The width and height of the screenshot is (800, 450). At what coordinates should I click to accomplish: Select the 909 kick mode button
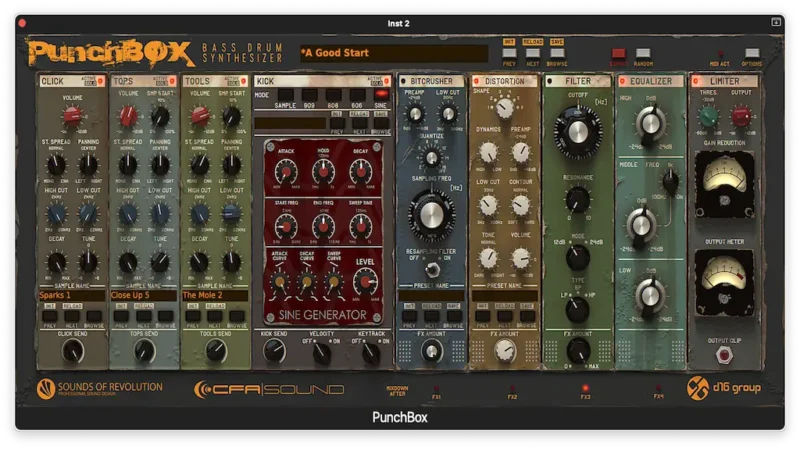(309, 95)
